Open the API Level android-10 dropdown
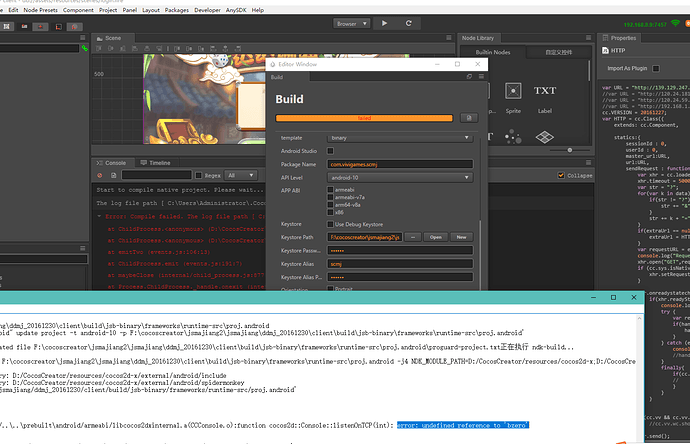The height and width of the screenshot is (444, 690). [x=400, y=177]
